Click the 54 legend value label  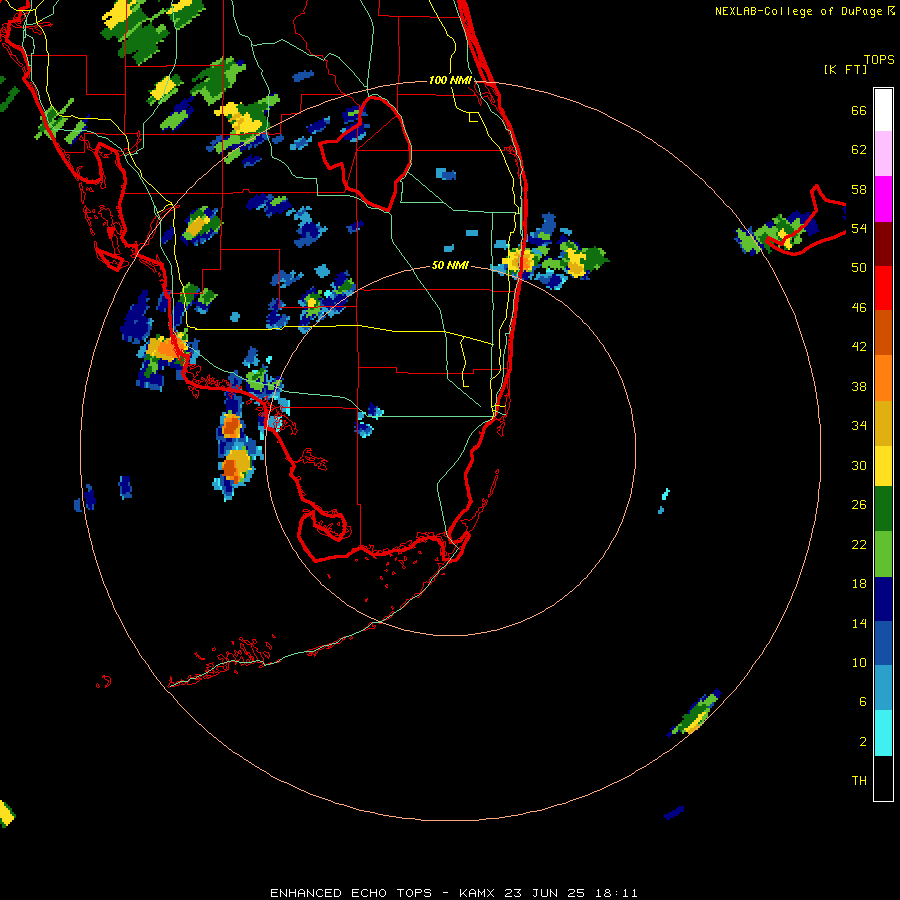859,228
